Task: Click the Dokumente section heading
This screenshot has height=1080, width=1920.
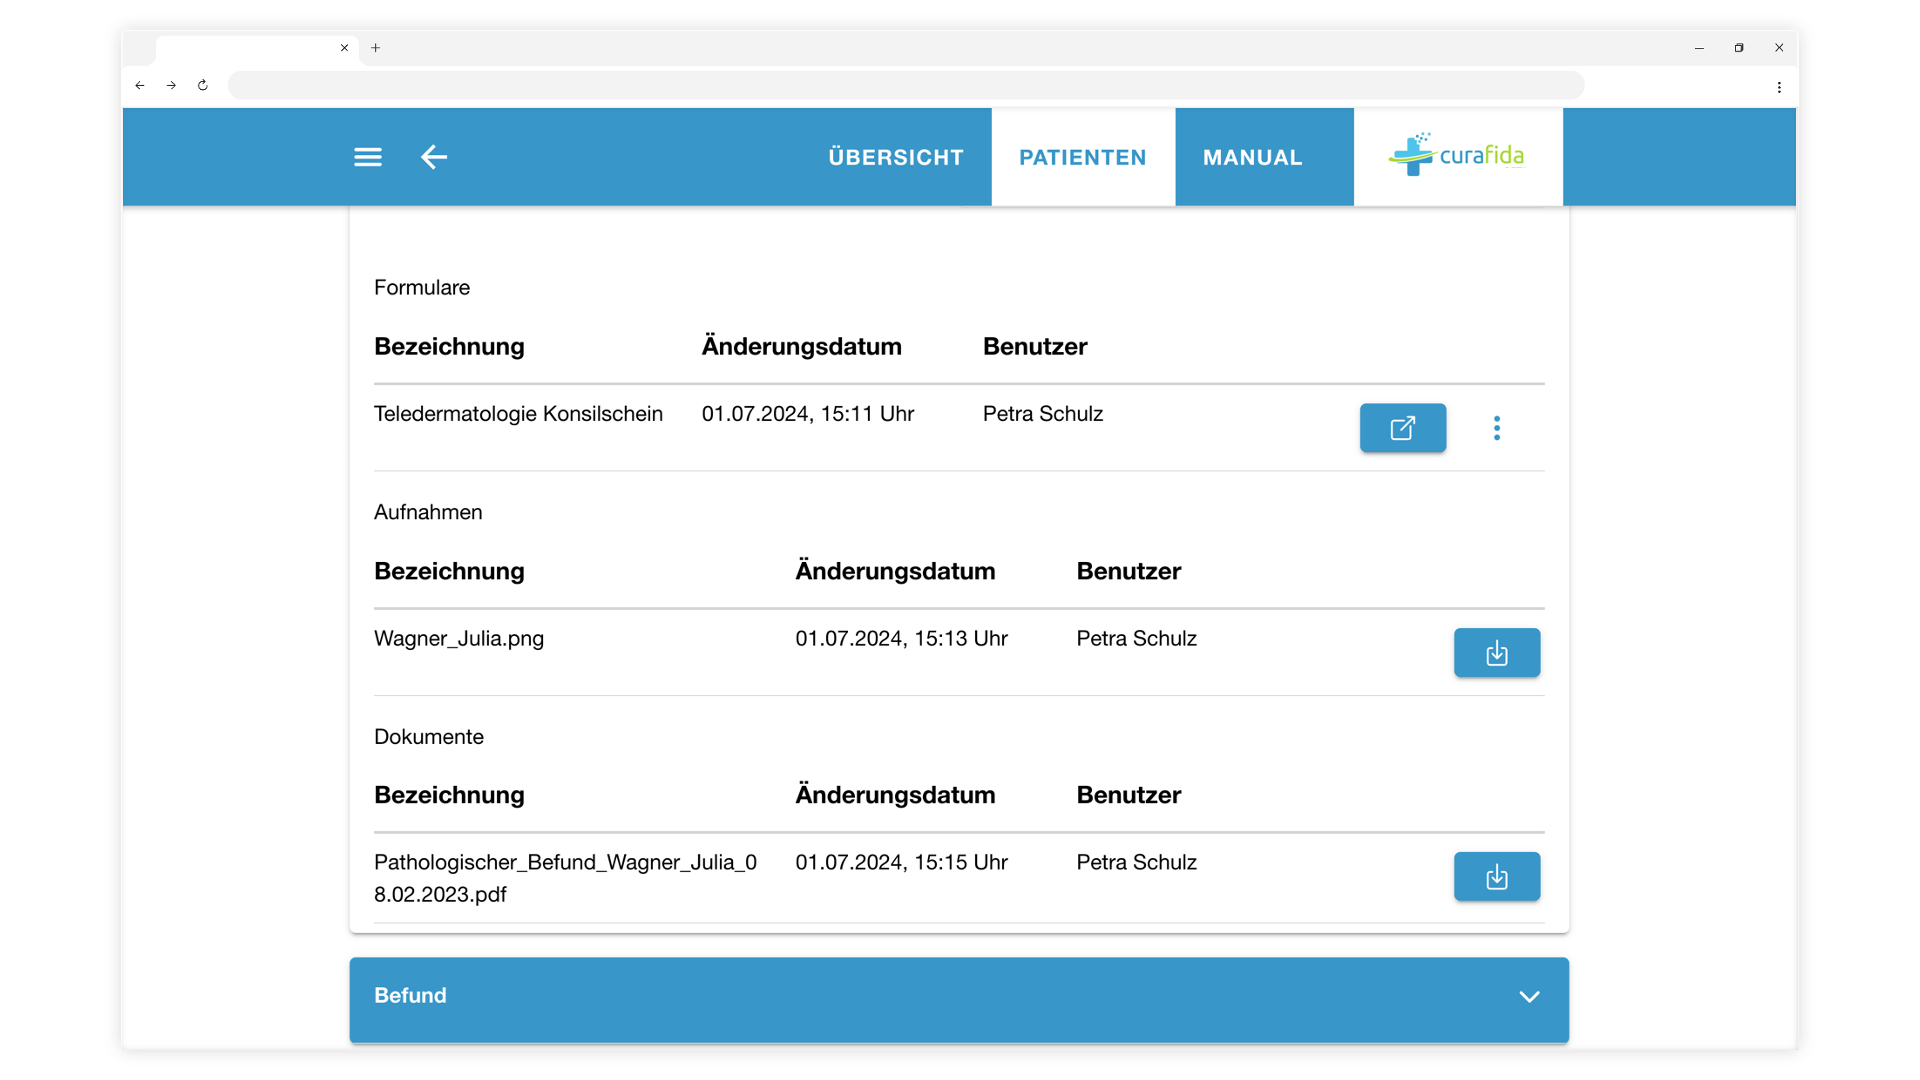Action: [x=429, y=737]
